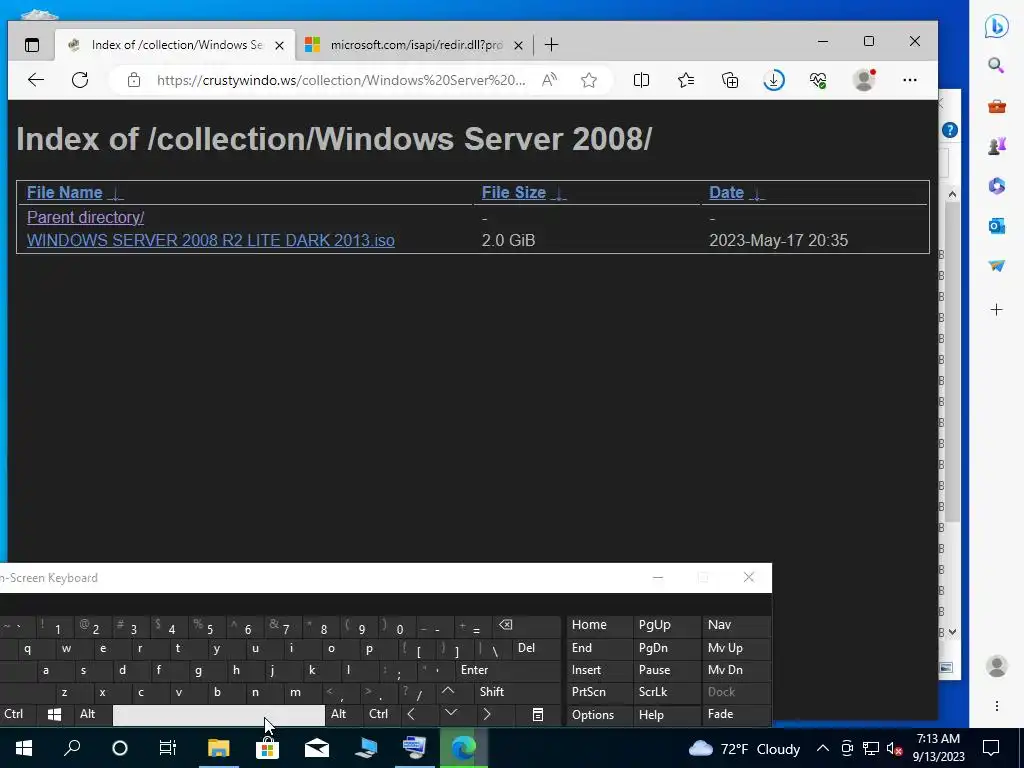The height and width of the screenshot is (768, 1024).
Task: Open Microsoft Store from the taskbar
Action: point(267,748)
